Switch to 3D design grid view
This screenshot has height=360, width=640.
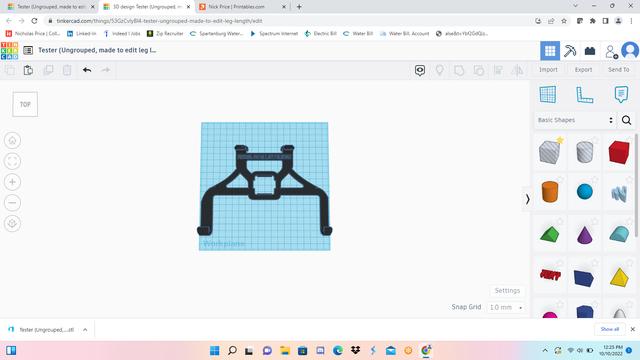click(550, 51)
